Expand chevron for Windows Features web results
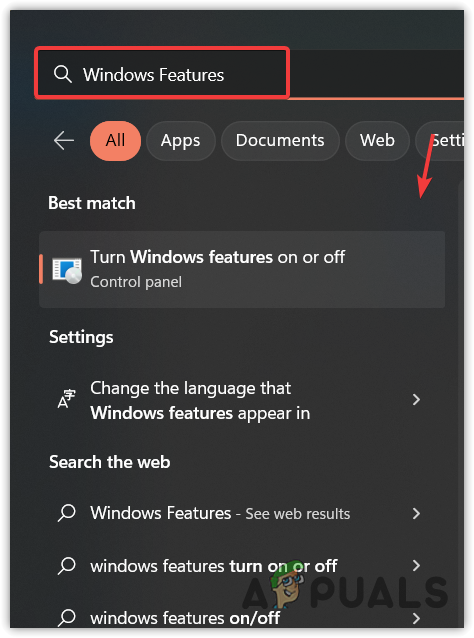474x638 pixels. (x=416, y=513)
